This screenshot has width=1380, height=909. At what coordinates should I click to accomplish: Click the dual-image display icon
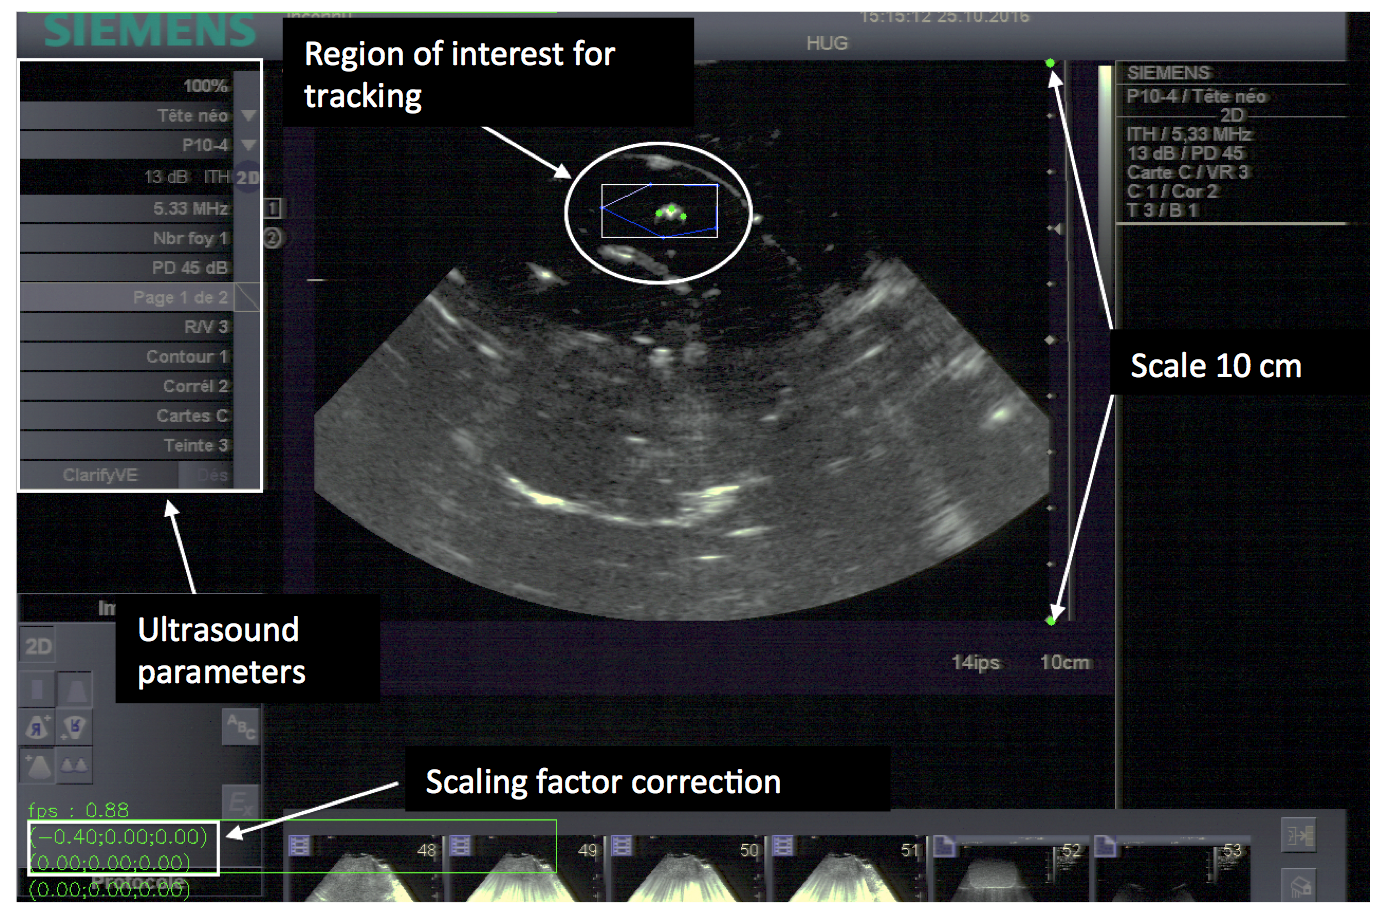point(75,766)
